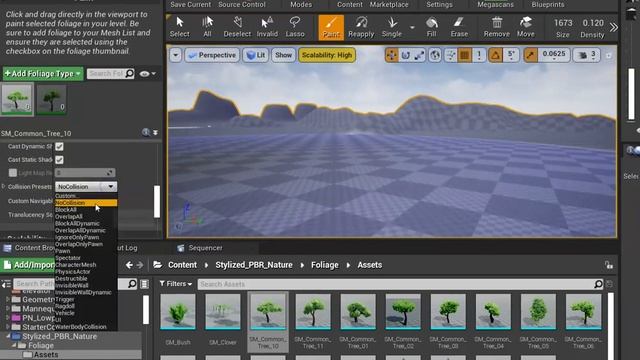
Task: Select PhysicsActor collision preset
Action: coord(73,272)
